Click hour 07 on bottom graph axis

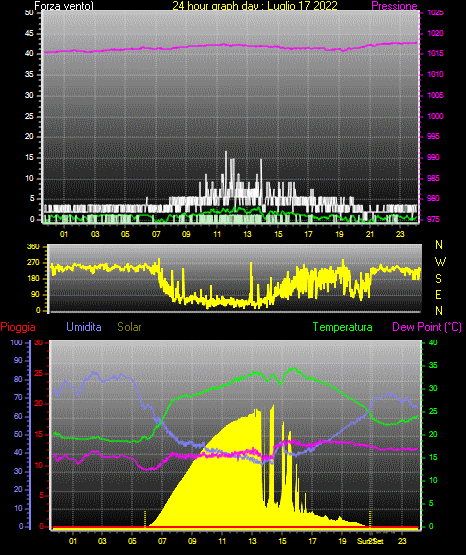click(162, 541)
